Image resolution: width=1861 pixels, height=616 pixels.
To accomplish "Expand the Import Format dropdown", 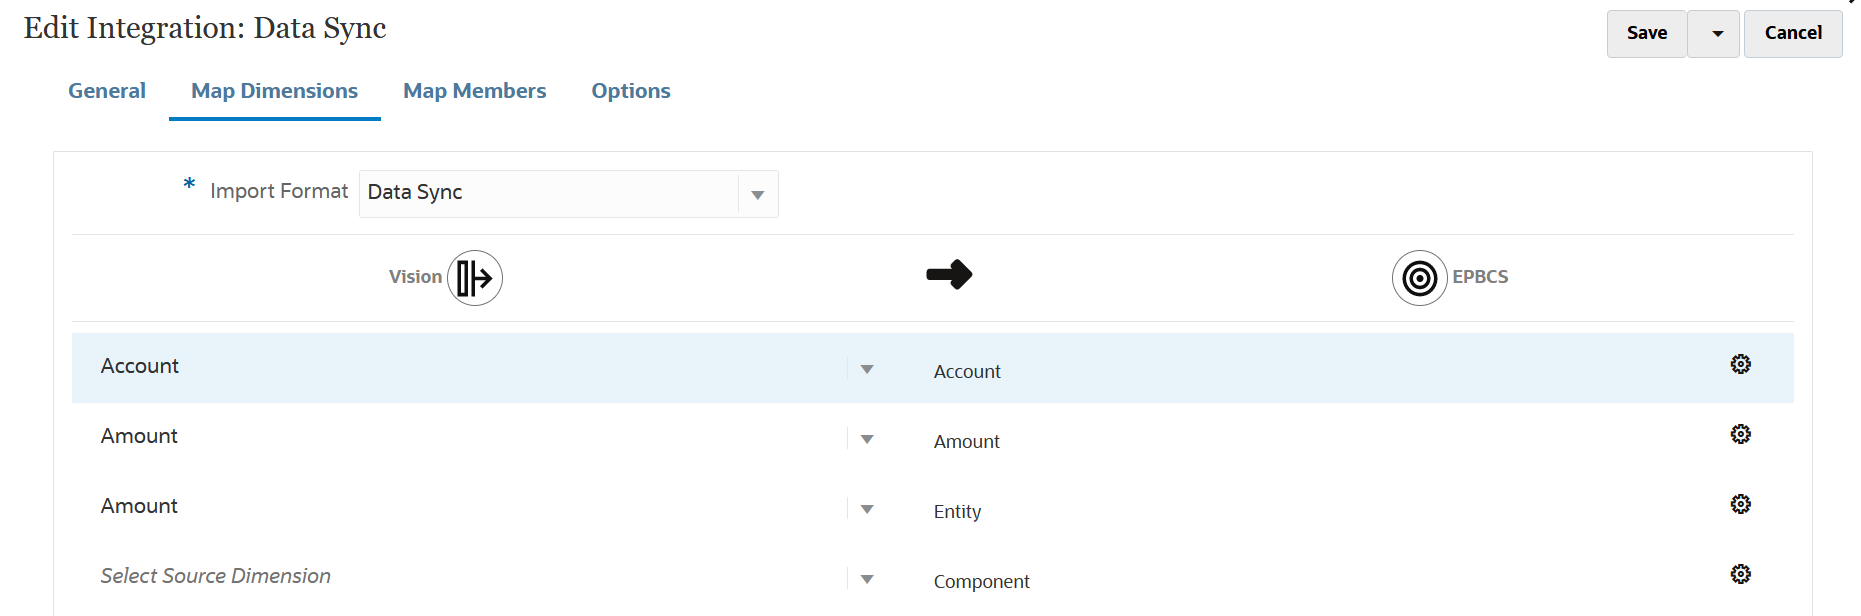I will [x=758, y=195].
